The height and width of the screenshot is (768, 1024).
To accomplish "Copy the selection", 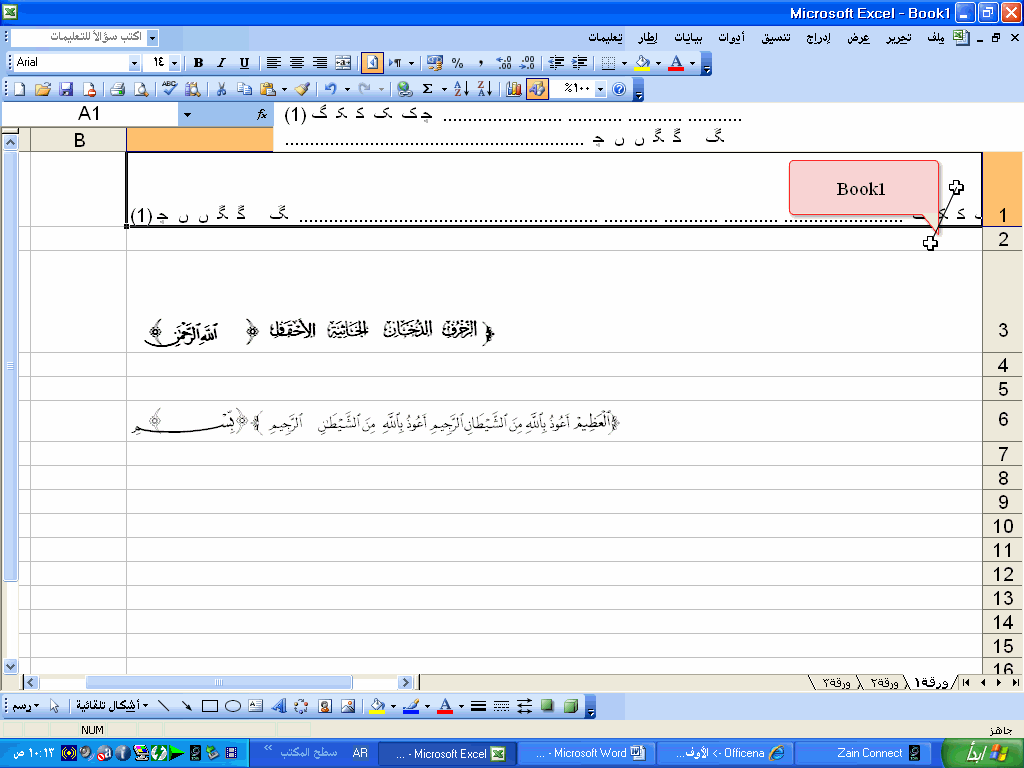I will click(244, 89).
